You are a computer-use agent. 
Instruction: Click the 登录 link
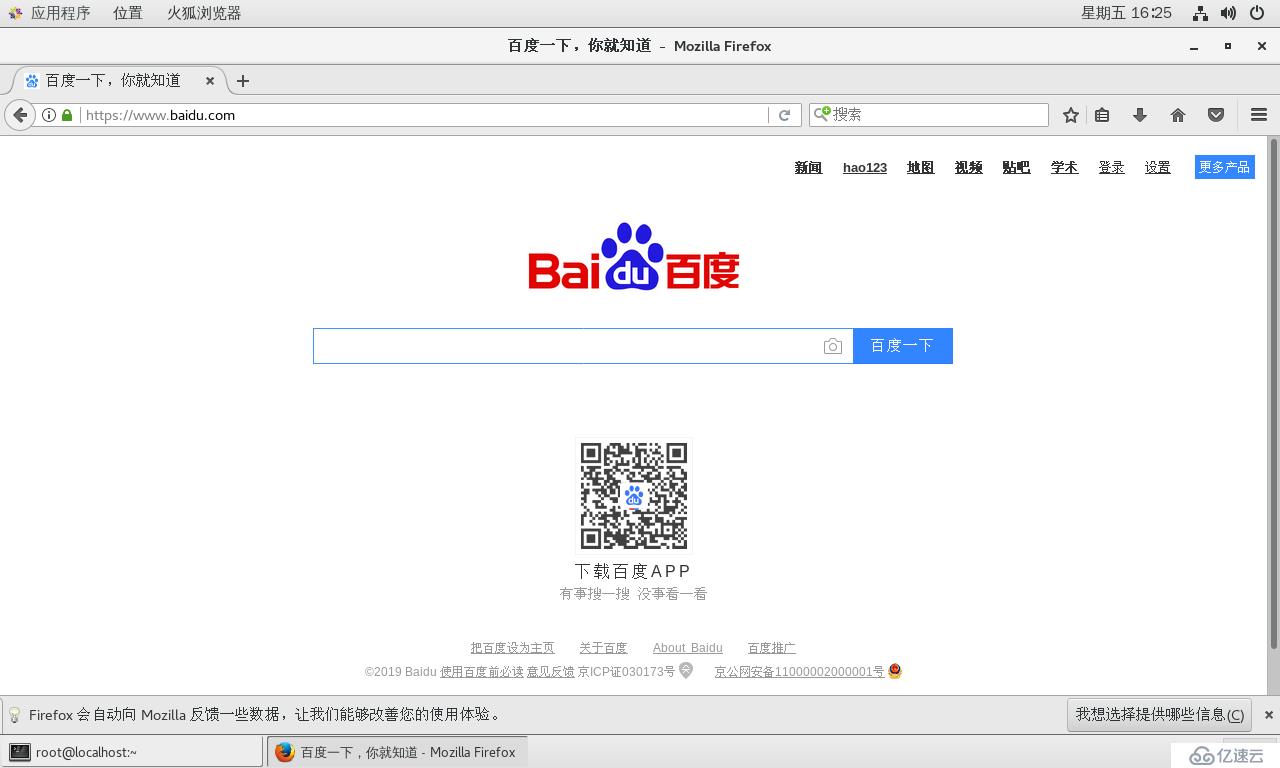click(1111, 168)
